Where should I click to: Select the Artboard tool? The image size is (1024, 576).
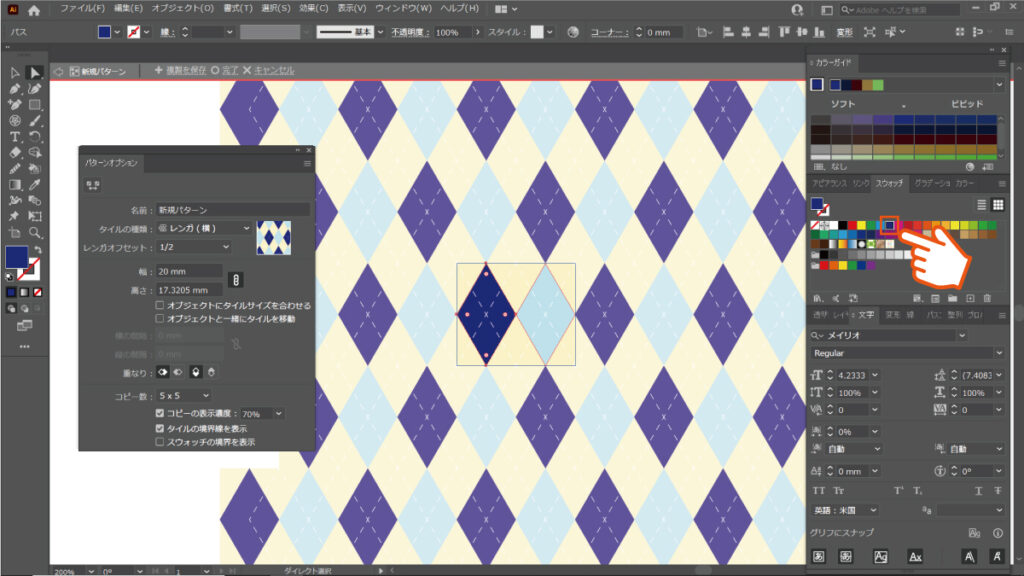tap(14, 232)
